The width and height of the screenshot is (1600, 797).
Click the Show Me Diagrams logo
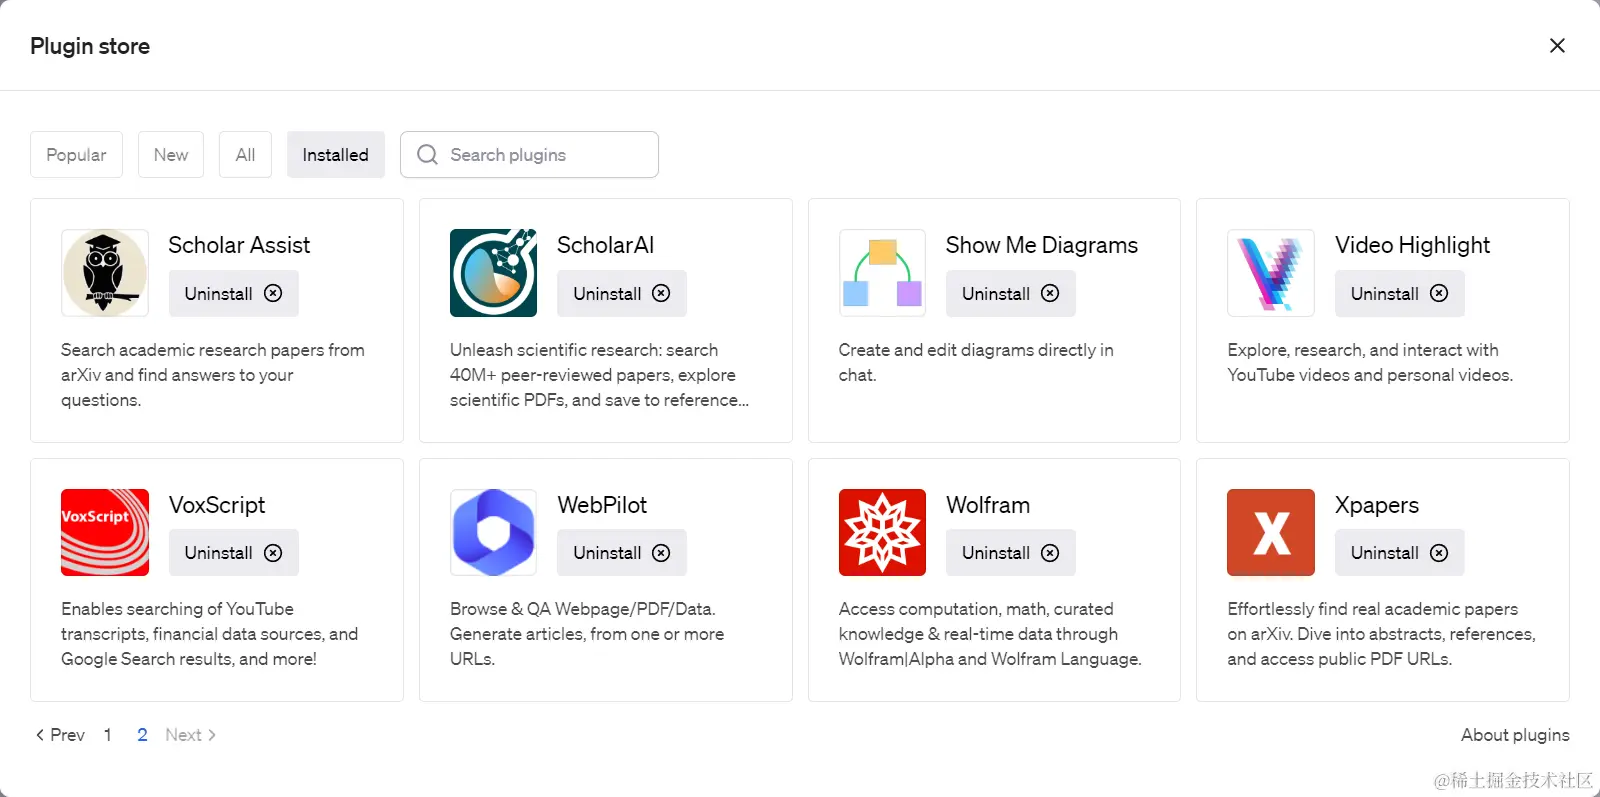tap(882, 273)
